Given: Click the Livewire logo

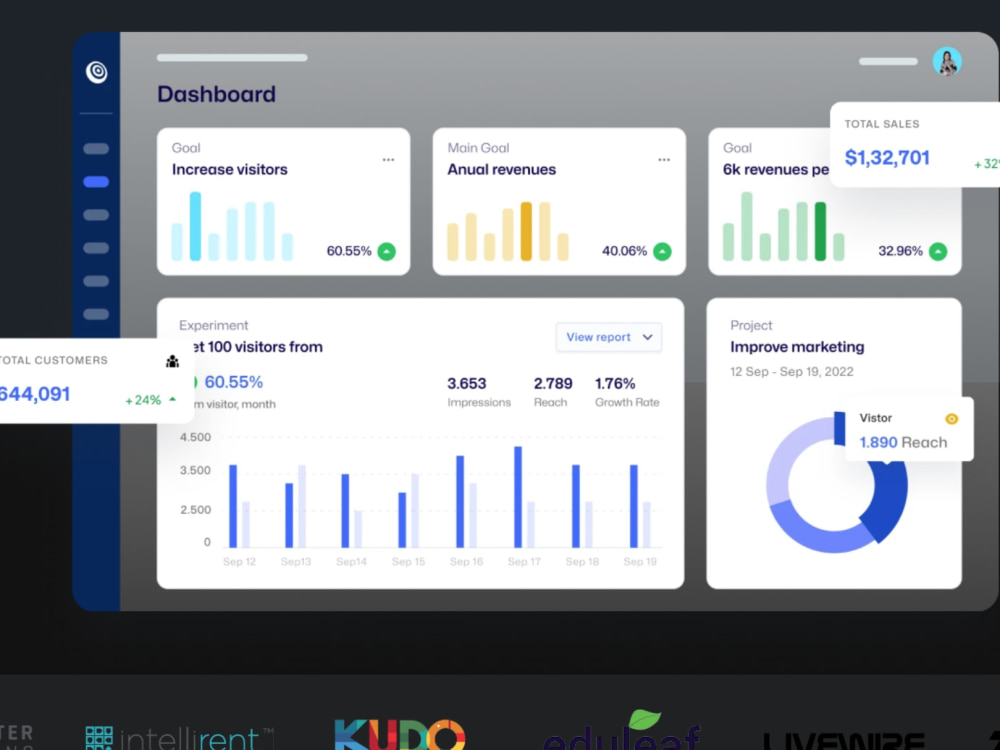Looking at the screenshot, I should tap(843, 741).
